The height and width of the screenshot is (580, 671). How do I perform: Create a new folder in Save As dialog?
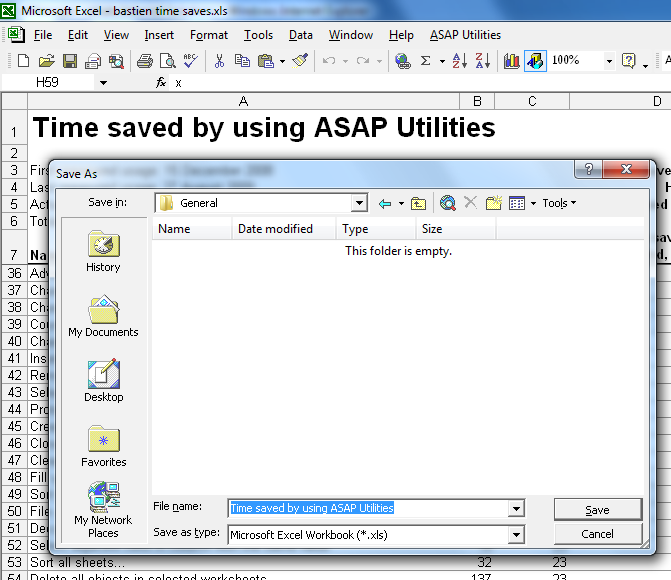click(494, 203)
